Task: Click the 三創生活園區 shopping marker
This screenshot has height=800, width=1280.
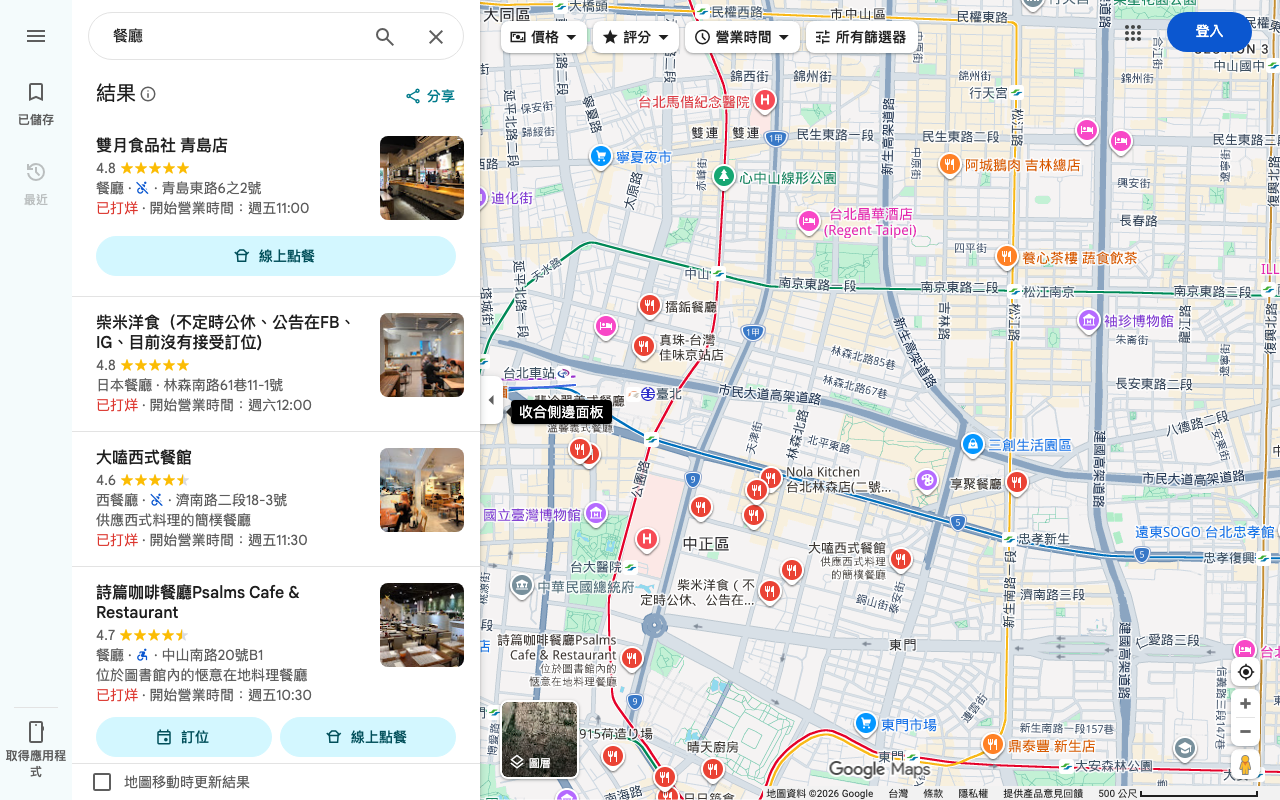Action: [972, 444]
